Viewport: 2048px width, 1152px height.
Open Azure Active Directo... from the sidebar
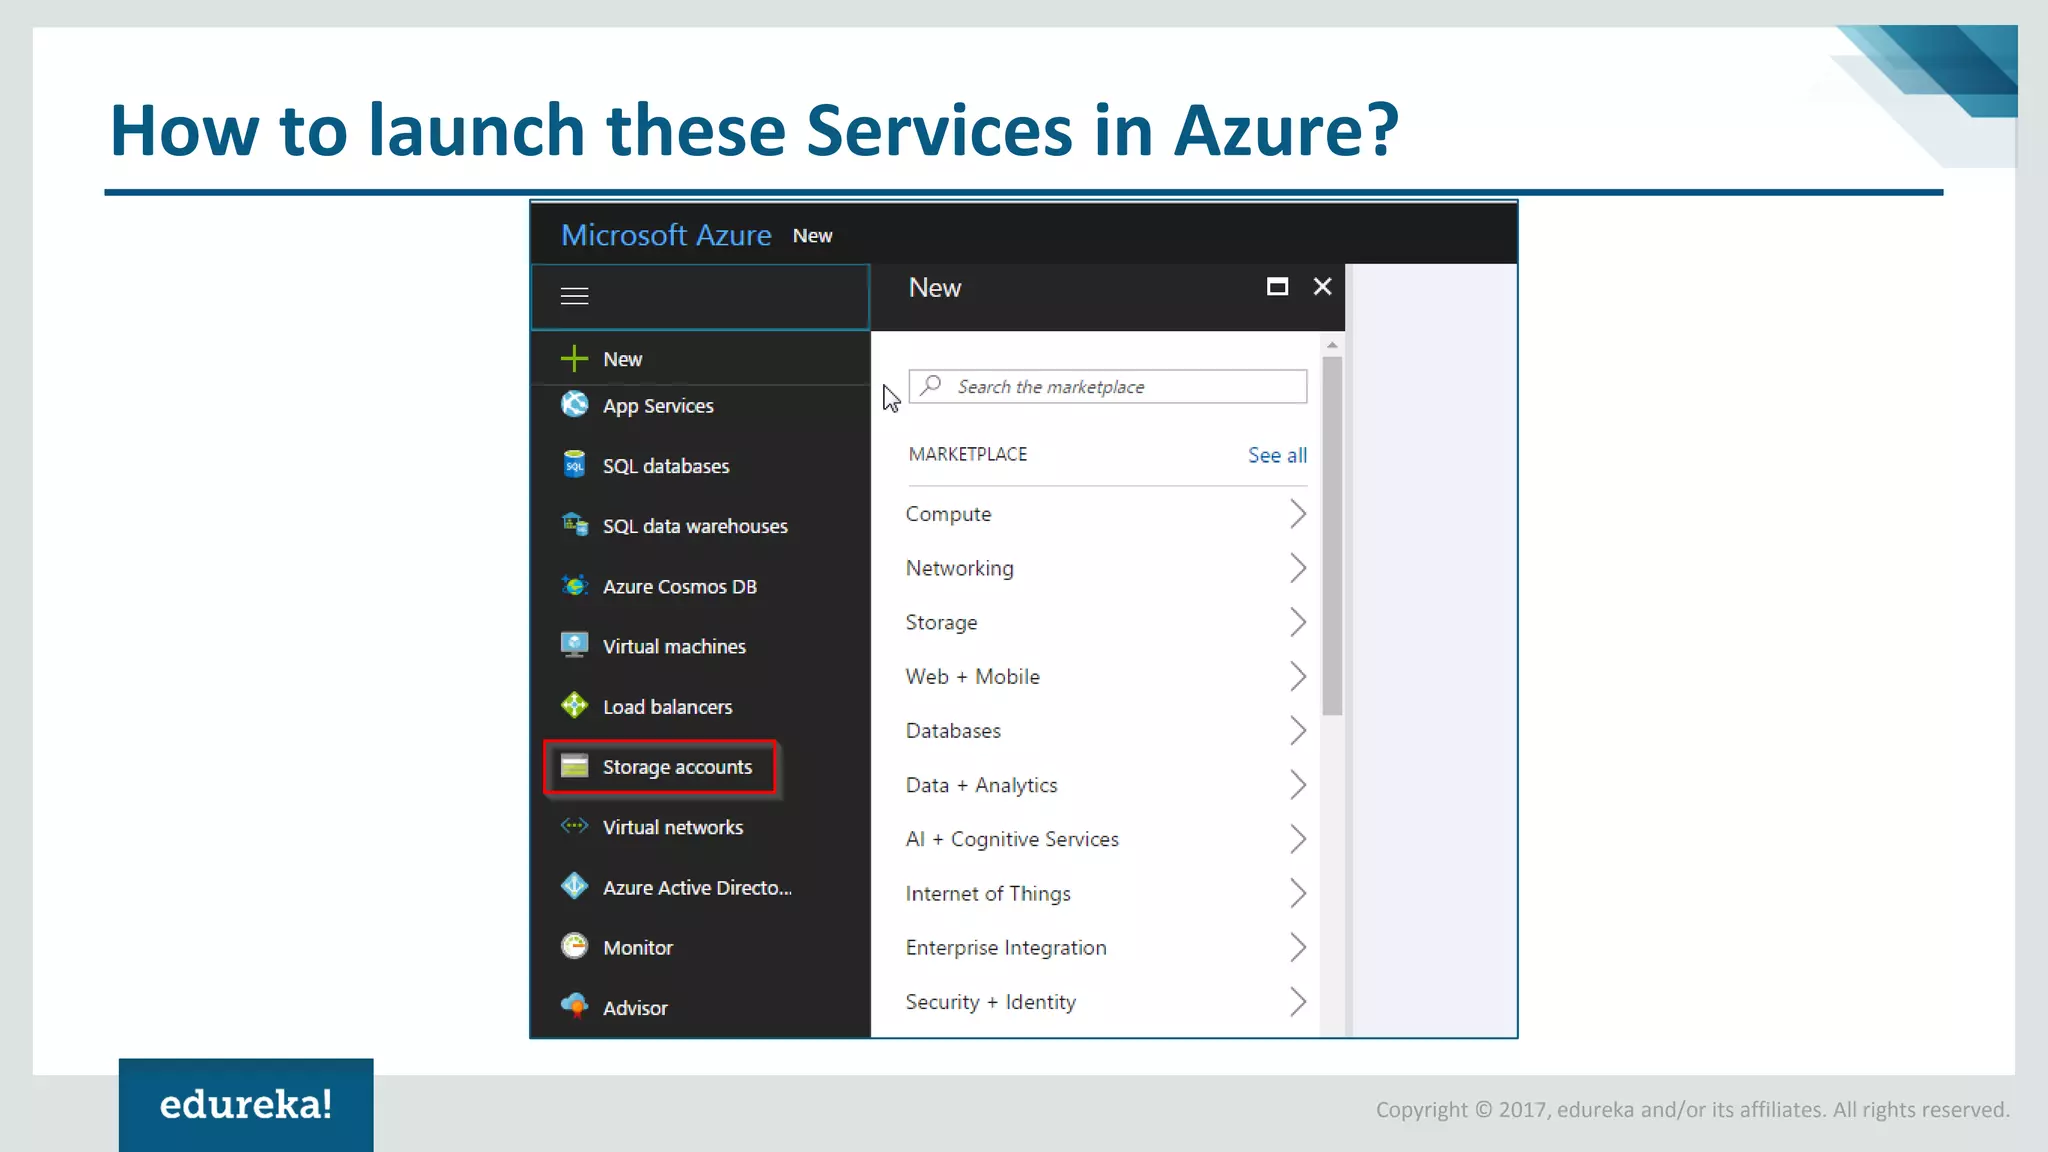tap(697, 888)
